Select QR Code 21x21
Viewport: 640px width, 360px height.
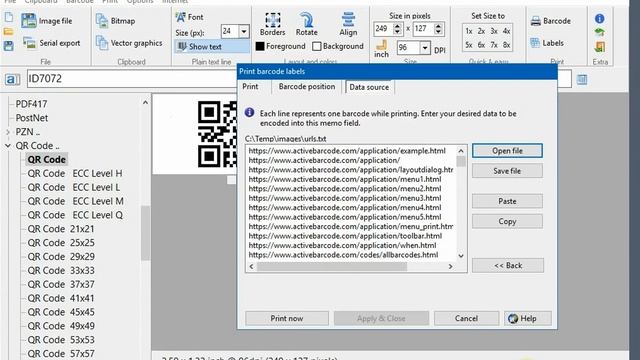[x=61, y=229]
